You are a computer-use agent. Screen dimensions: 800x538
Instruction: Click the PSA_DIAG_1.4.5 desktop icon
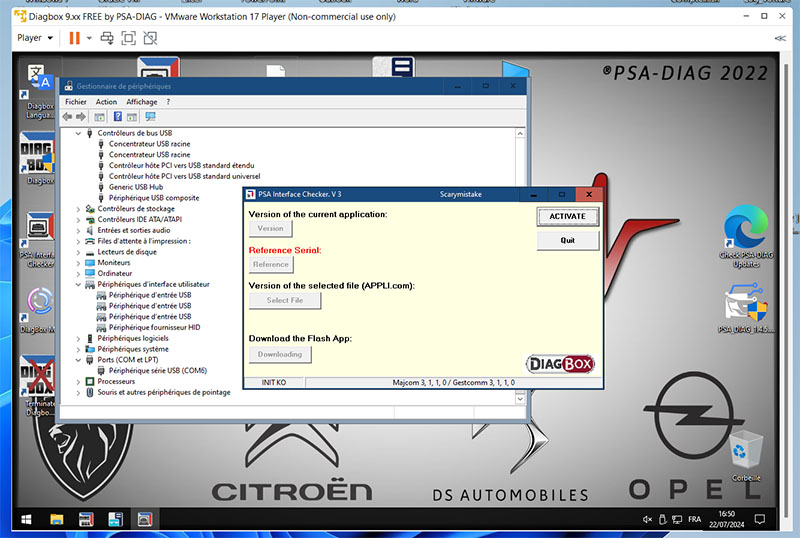coord(746,308)
